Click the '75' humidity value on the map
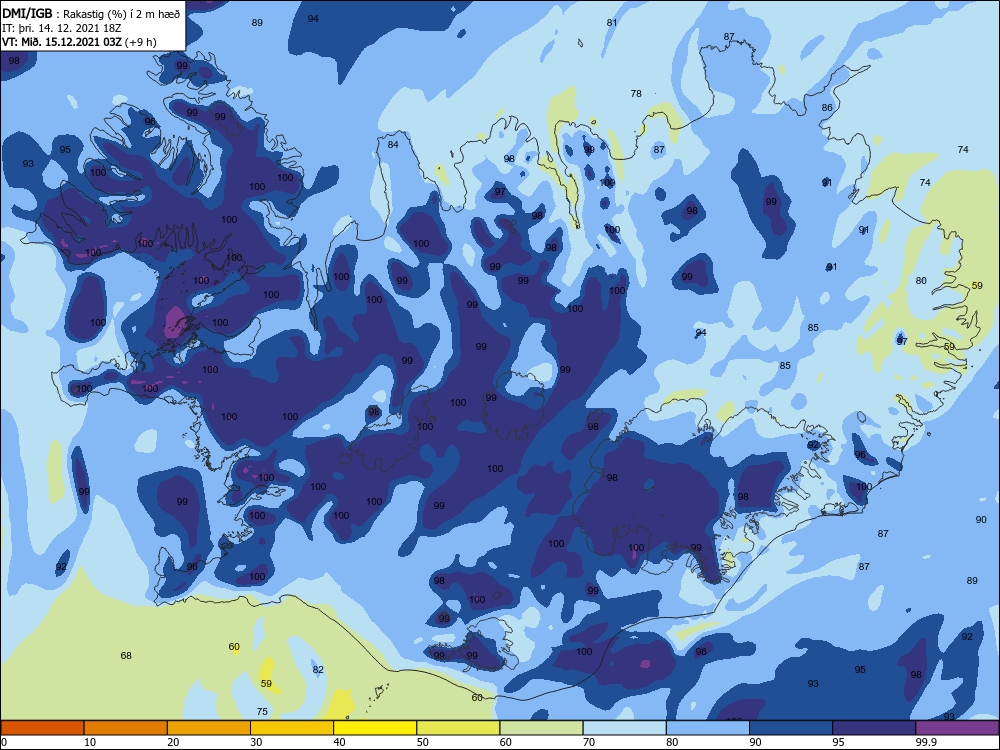Viewport: 1000px width, 750px height. (262, 711)
